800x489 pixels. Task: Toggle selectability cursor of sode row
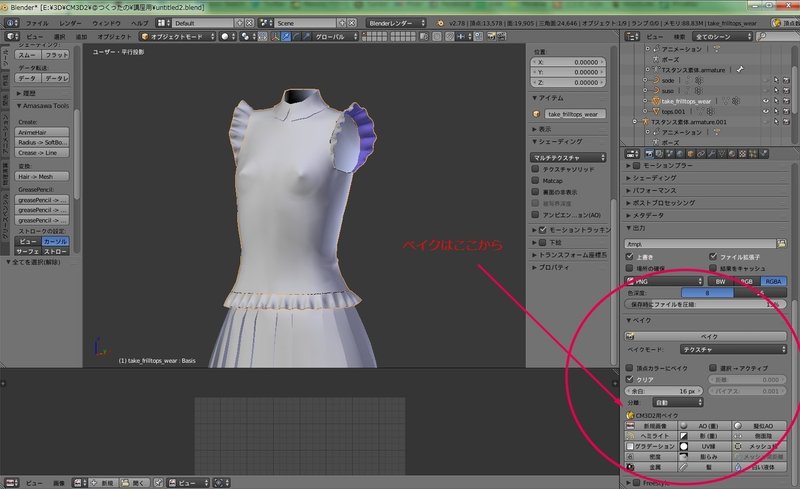coord(776,80)
